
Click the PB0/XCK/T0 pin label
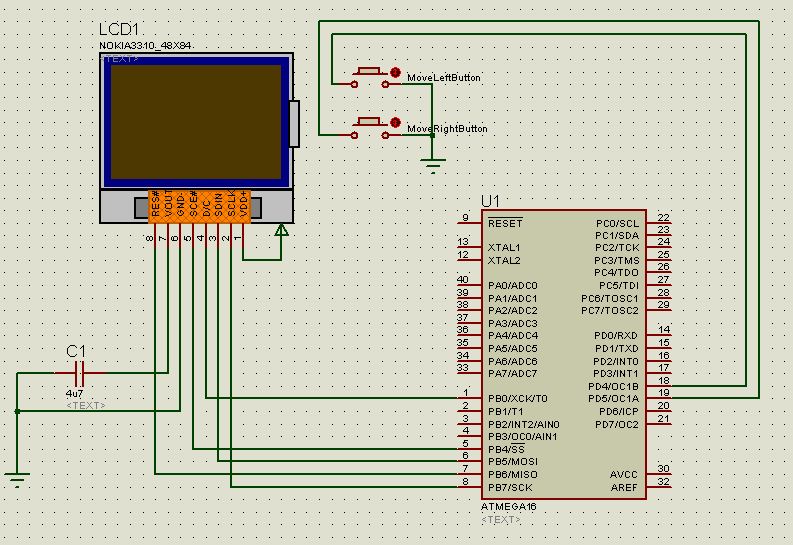(x=517, y=399)
